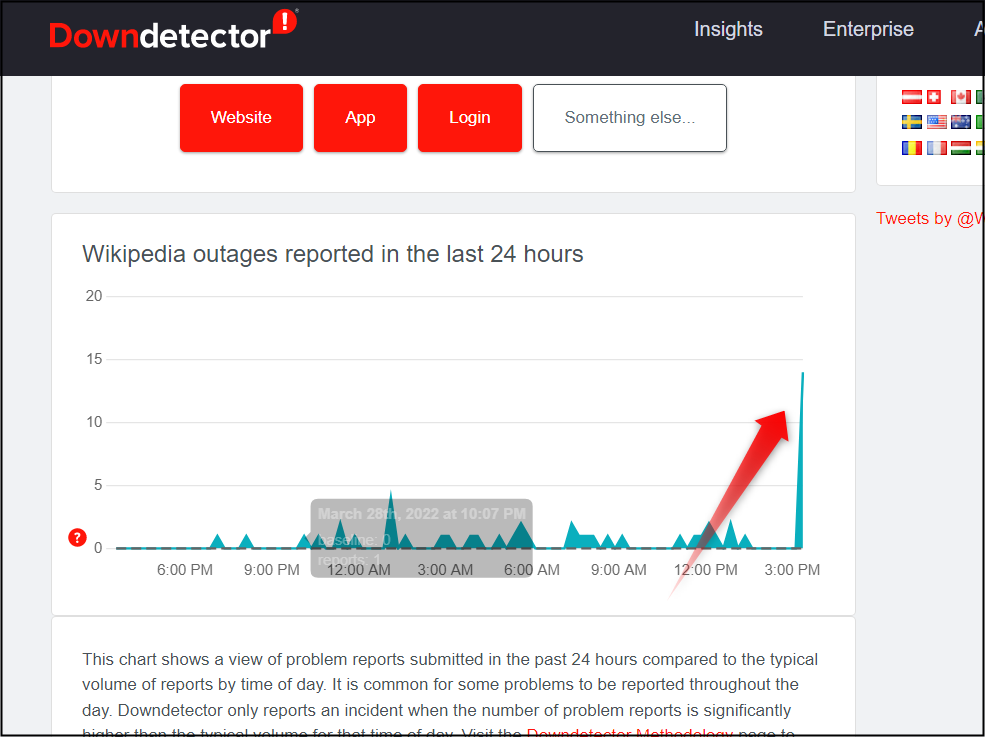
Task: Report an App problem
Action: tap(360, 117)
